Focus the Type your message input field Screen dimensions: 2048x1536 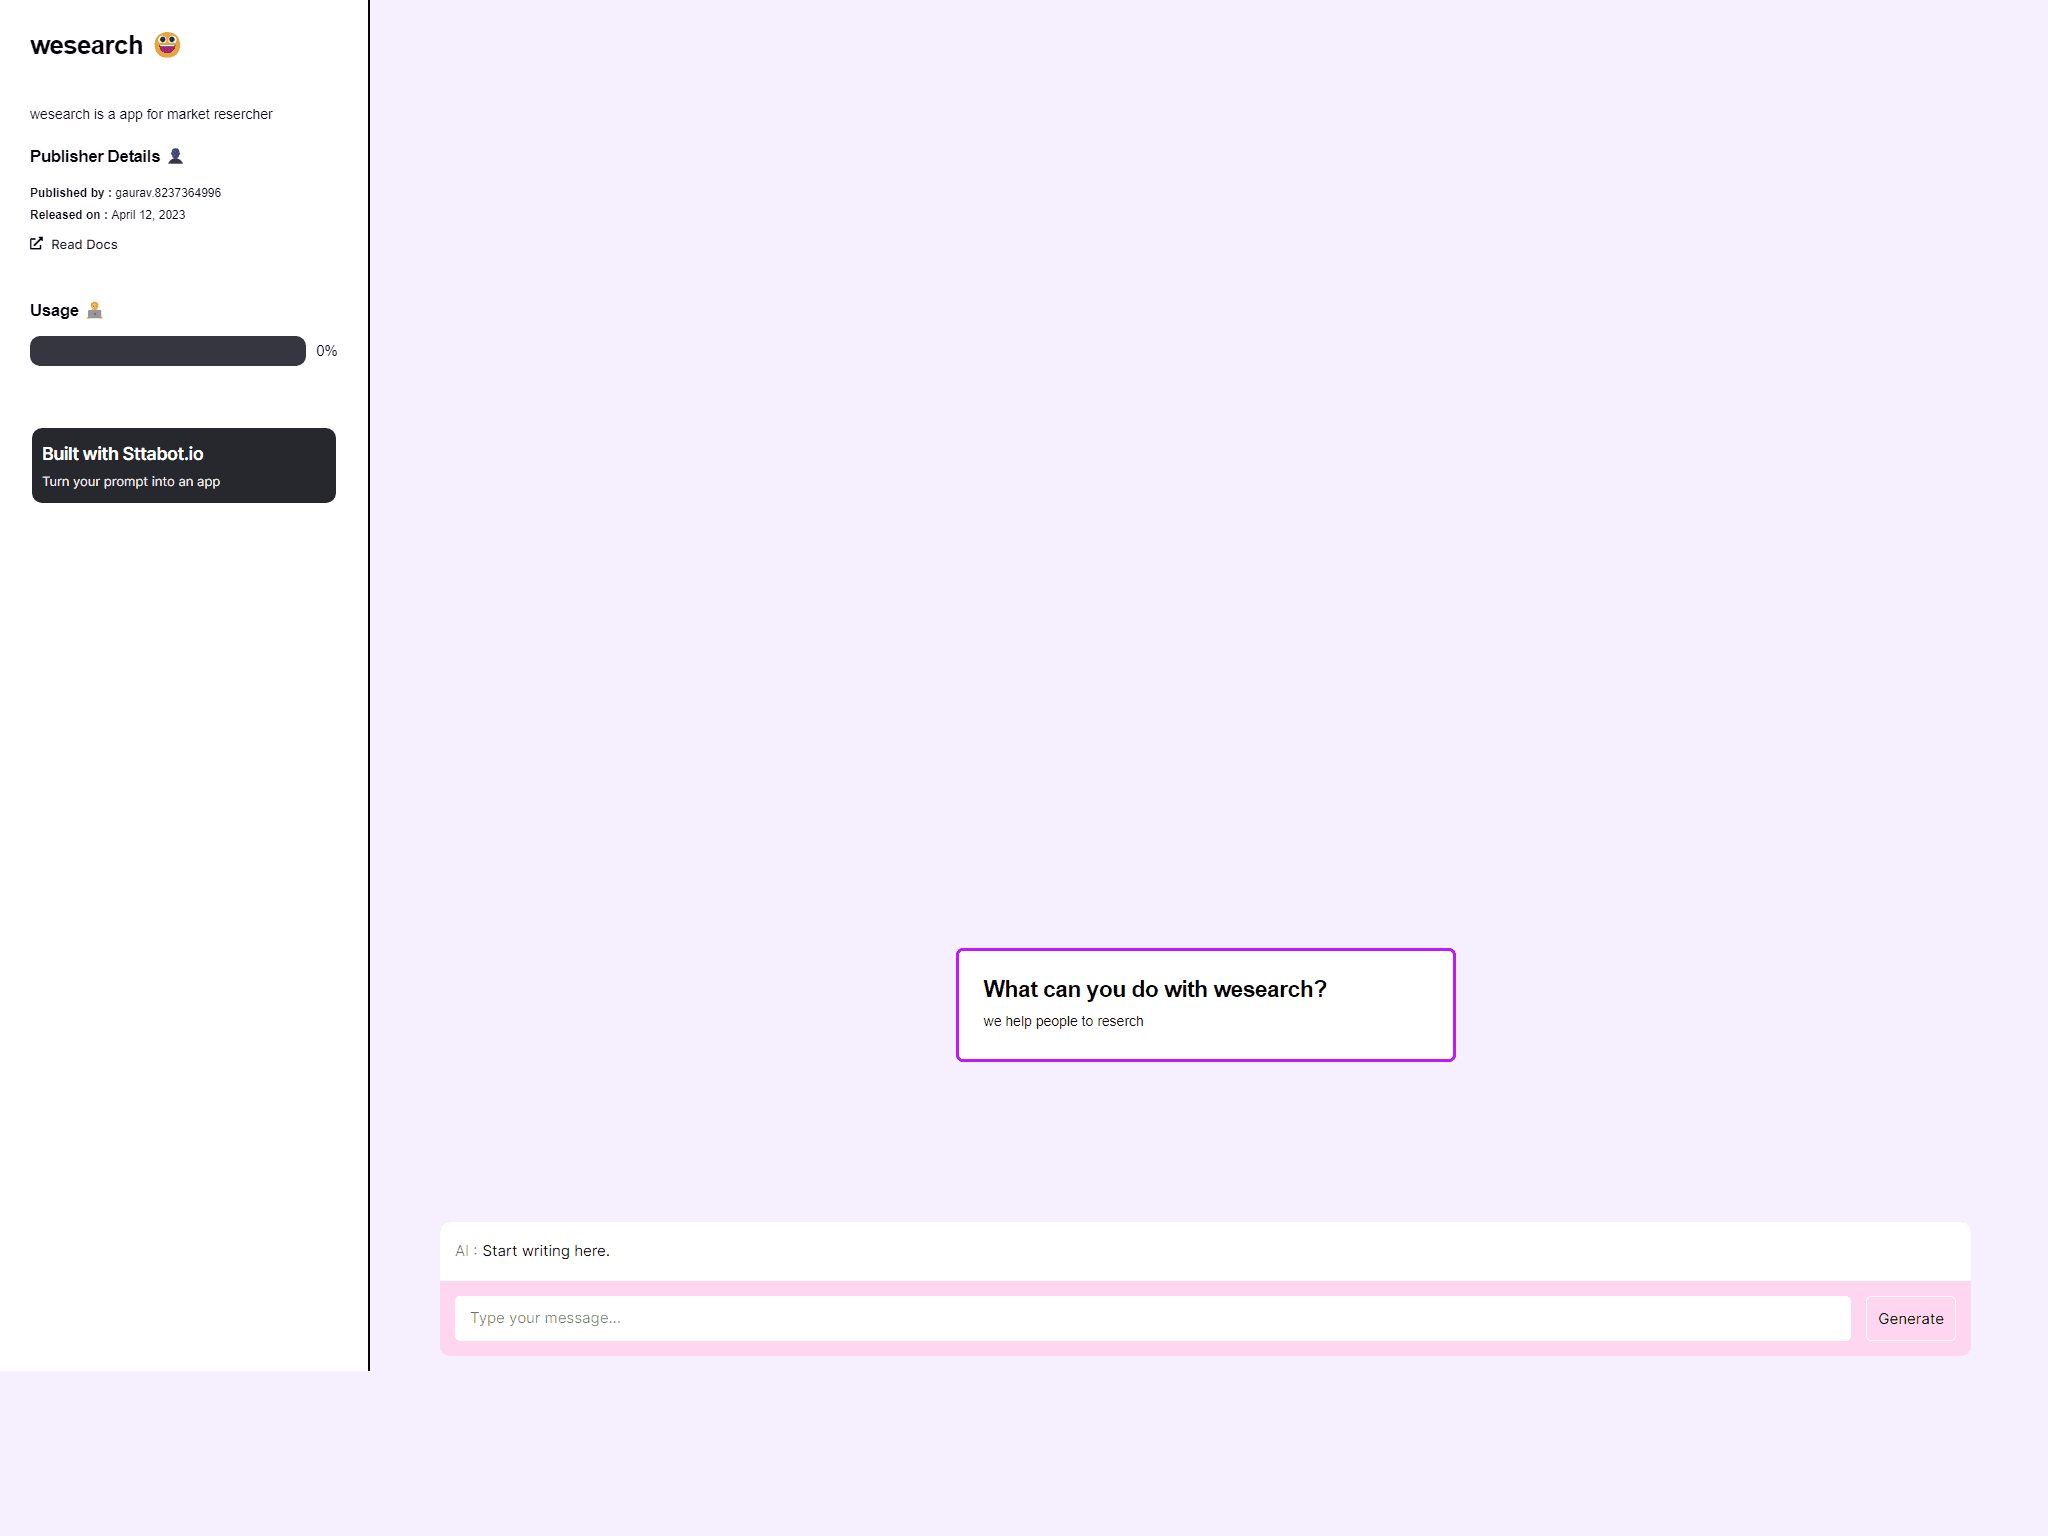pos(1152,1318)
